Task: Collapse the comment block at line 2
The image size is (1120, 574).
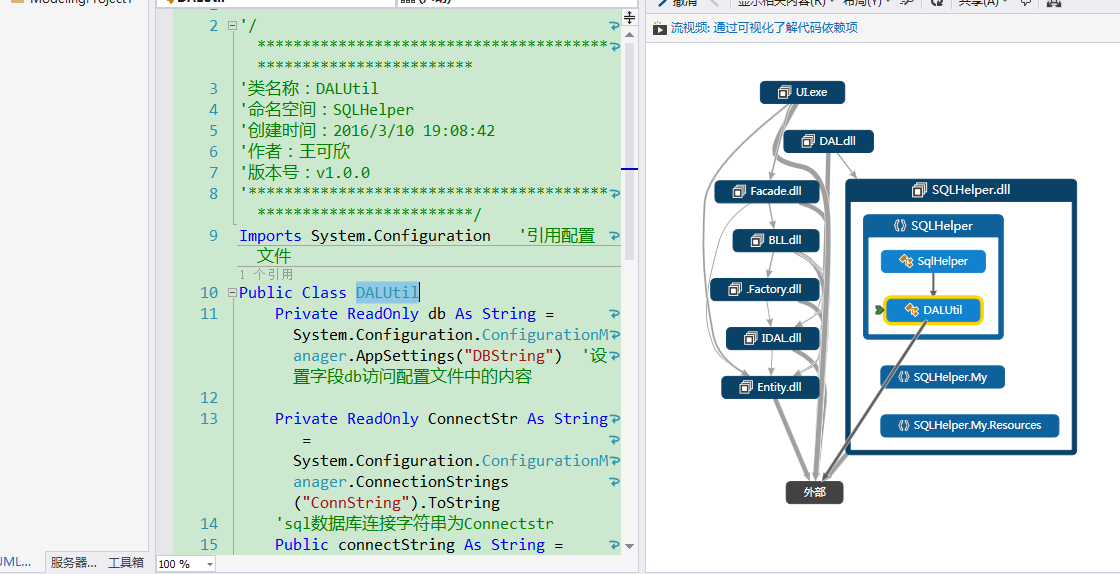Action: coord(232,26)
